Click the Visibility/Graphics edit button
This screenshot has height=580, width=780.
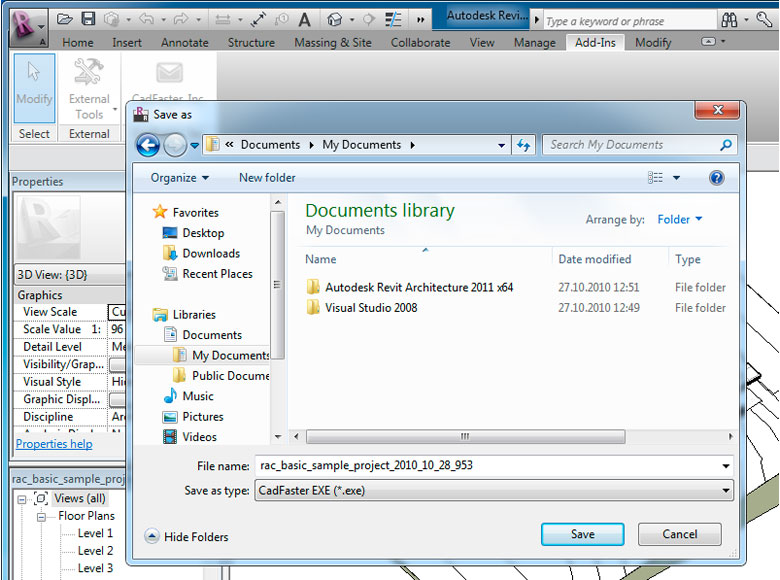(117, 365)
